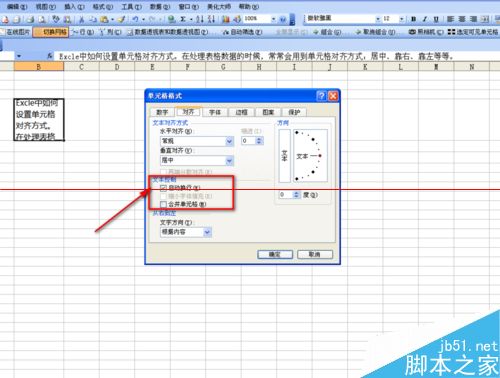Click the Cut scissors icon
Image resolution: width=500 pixels, height=378 pixels.
pos(81,20)
